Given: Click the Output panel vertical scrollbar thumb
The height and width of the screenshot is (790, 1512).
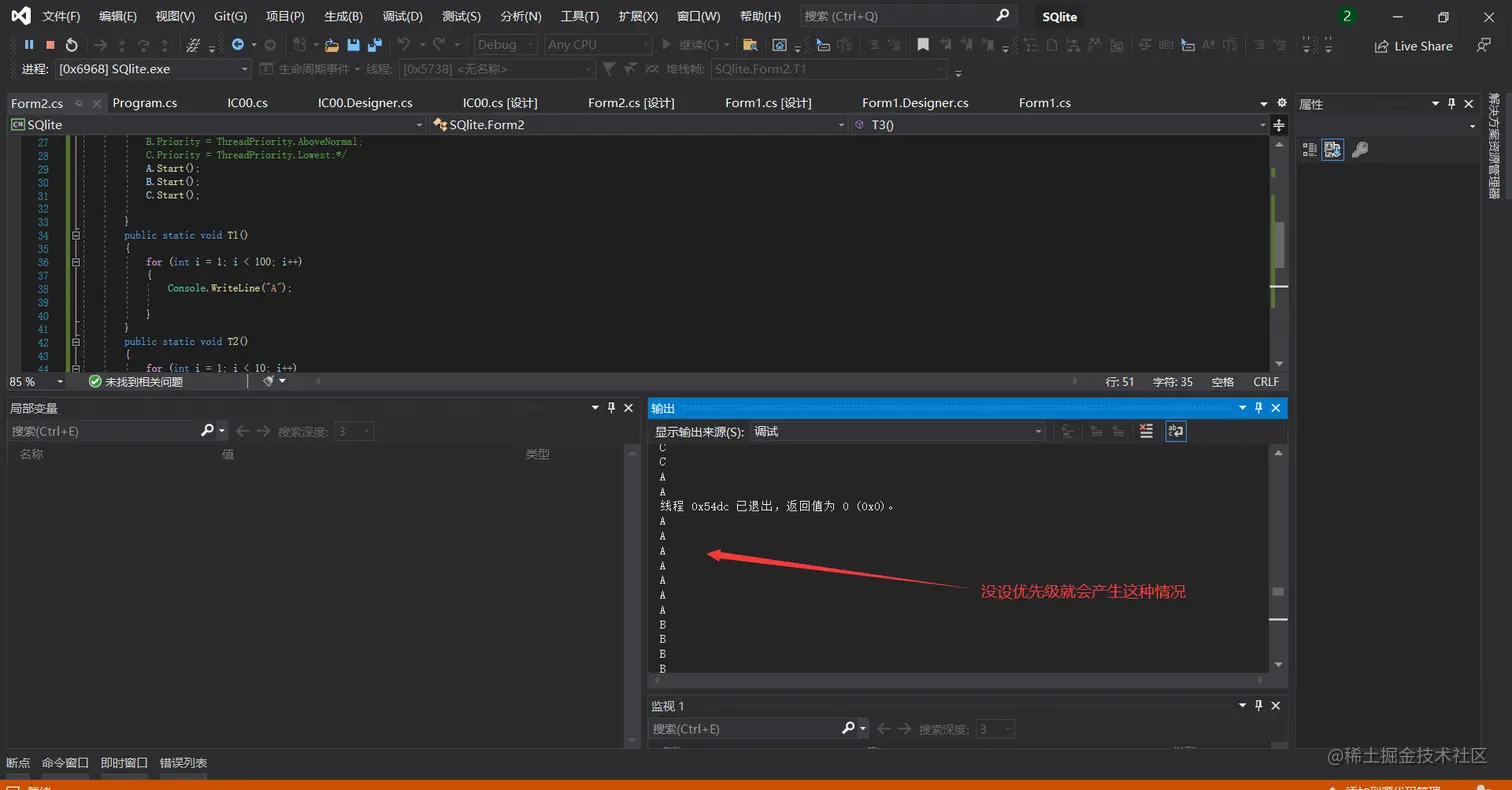Looking at the screenshot, I should [x=1278, y=592].
